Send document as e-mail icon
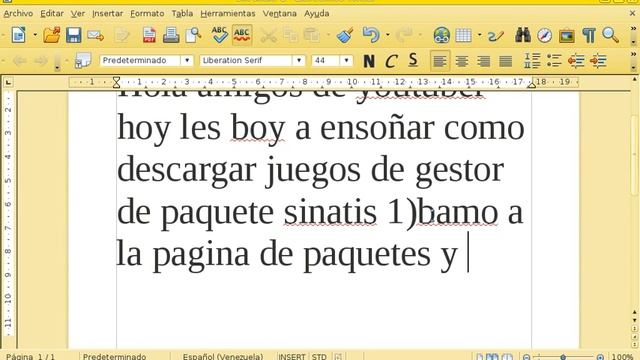Screen dimensions: 640x360 point(95,35)
